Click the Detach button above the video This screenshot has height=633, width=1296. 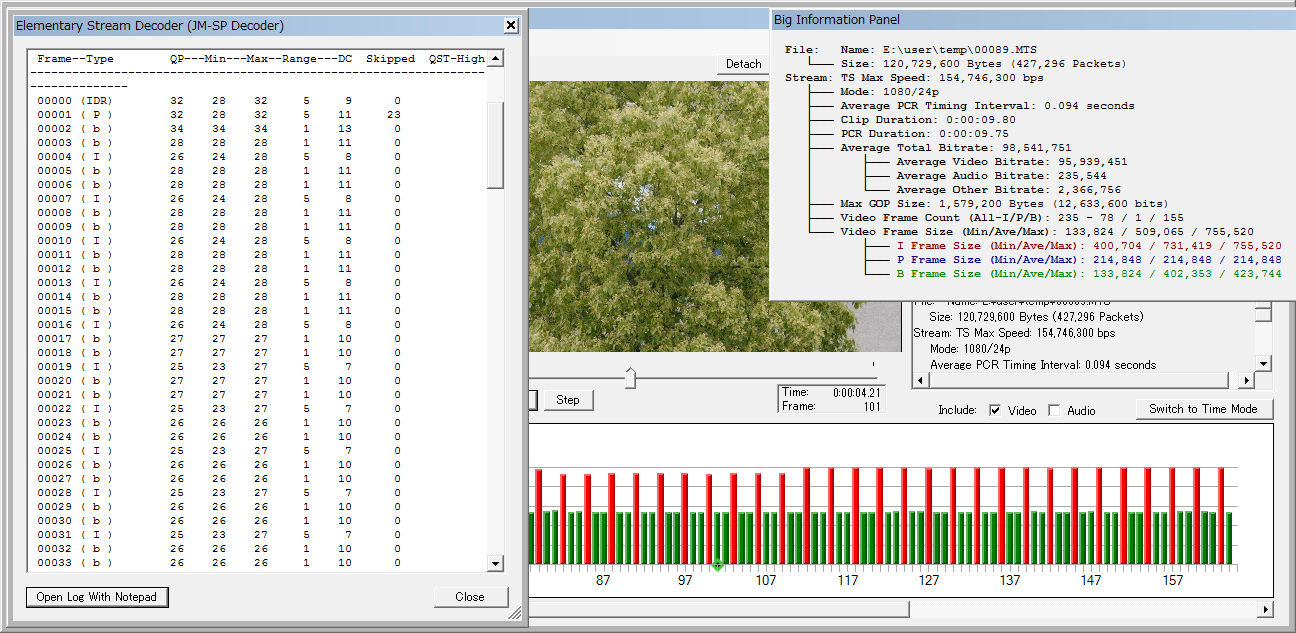pyautogui.click(x=743, y=64)
